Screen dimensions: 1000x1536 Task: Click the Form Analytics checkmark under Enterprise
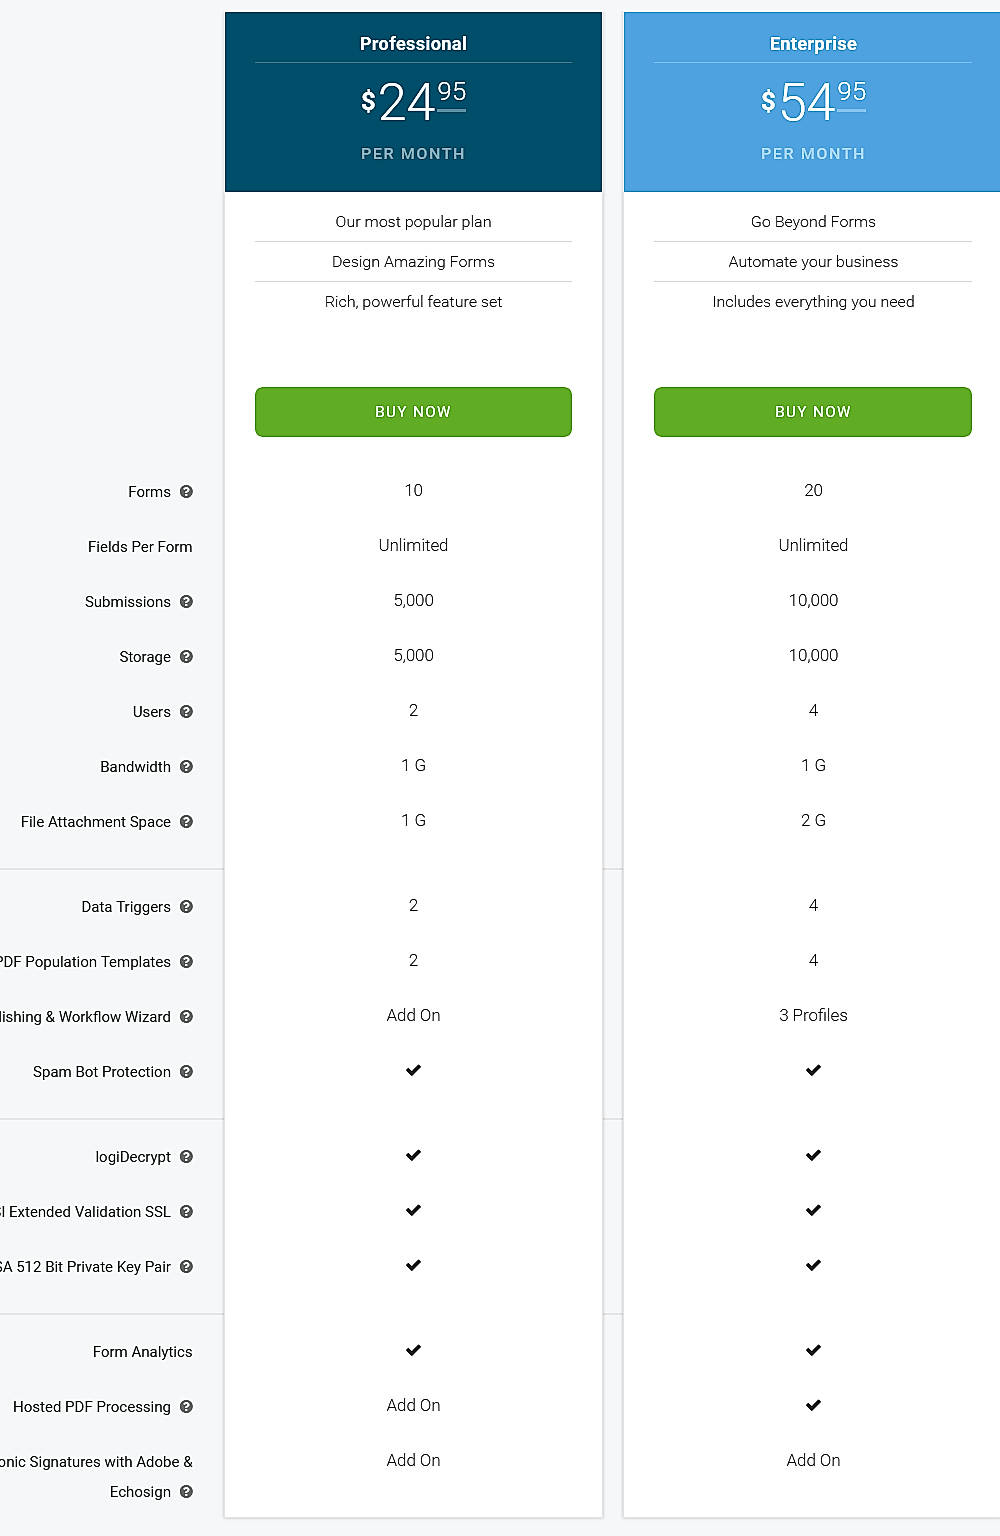click(813, 1350)
